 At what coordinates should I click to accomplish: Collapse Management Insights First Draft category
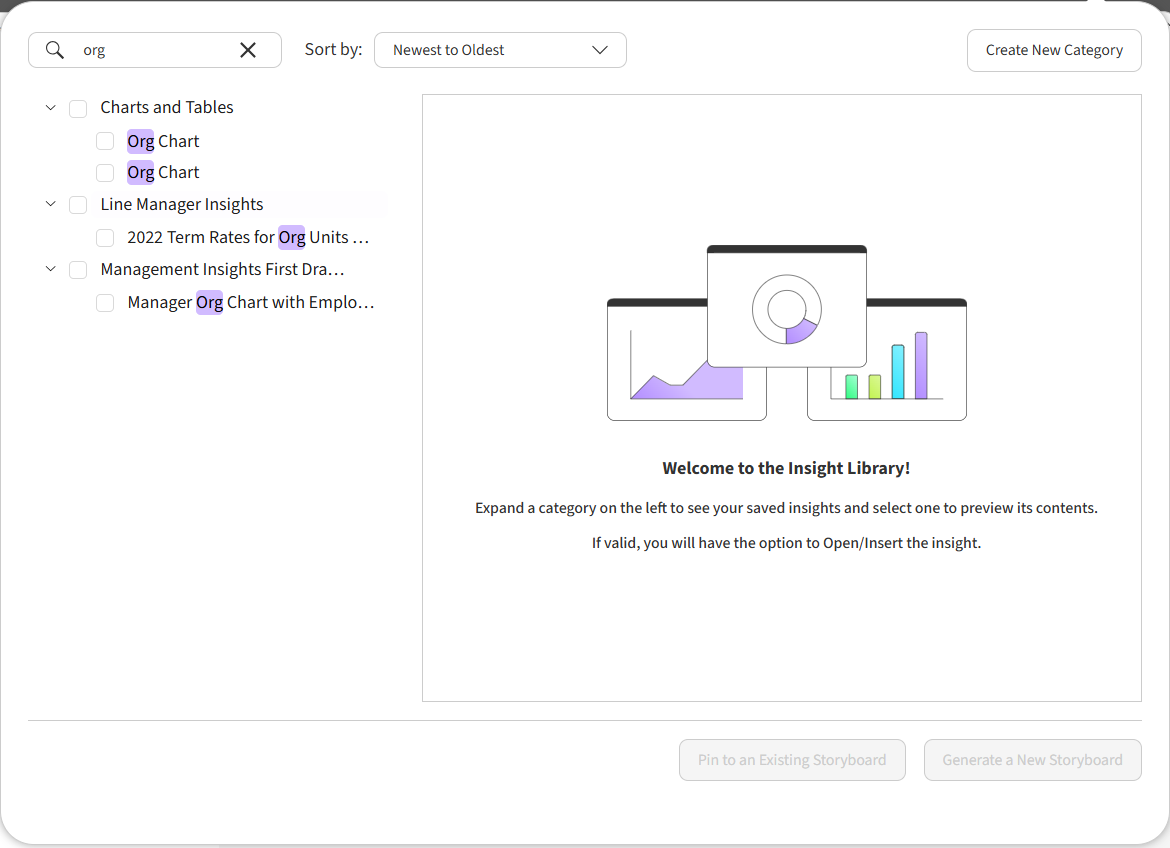(50, 269)
